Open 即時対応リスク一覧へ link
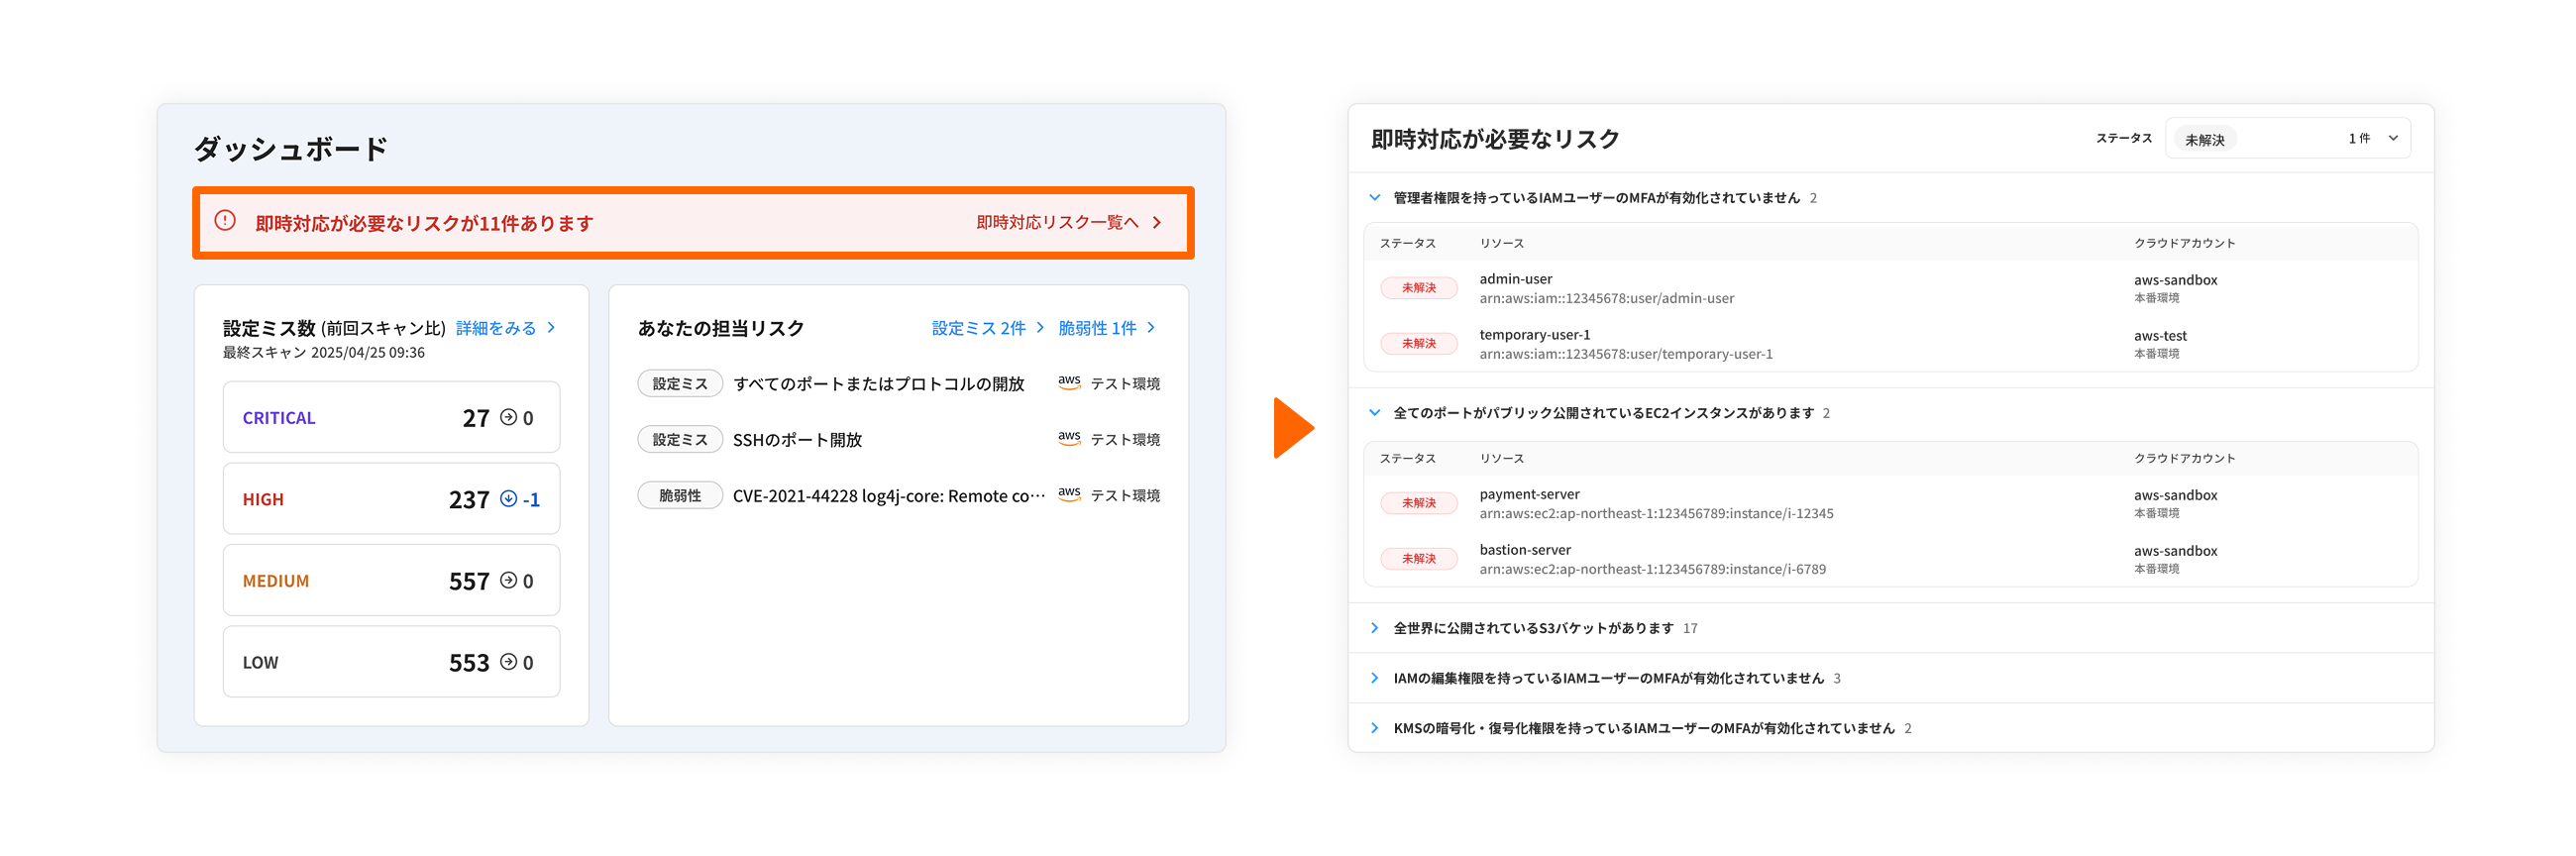The height and width of the screenshot is (856, 2576). 1068,222
